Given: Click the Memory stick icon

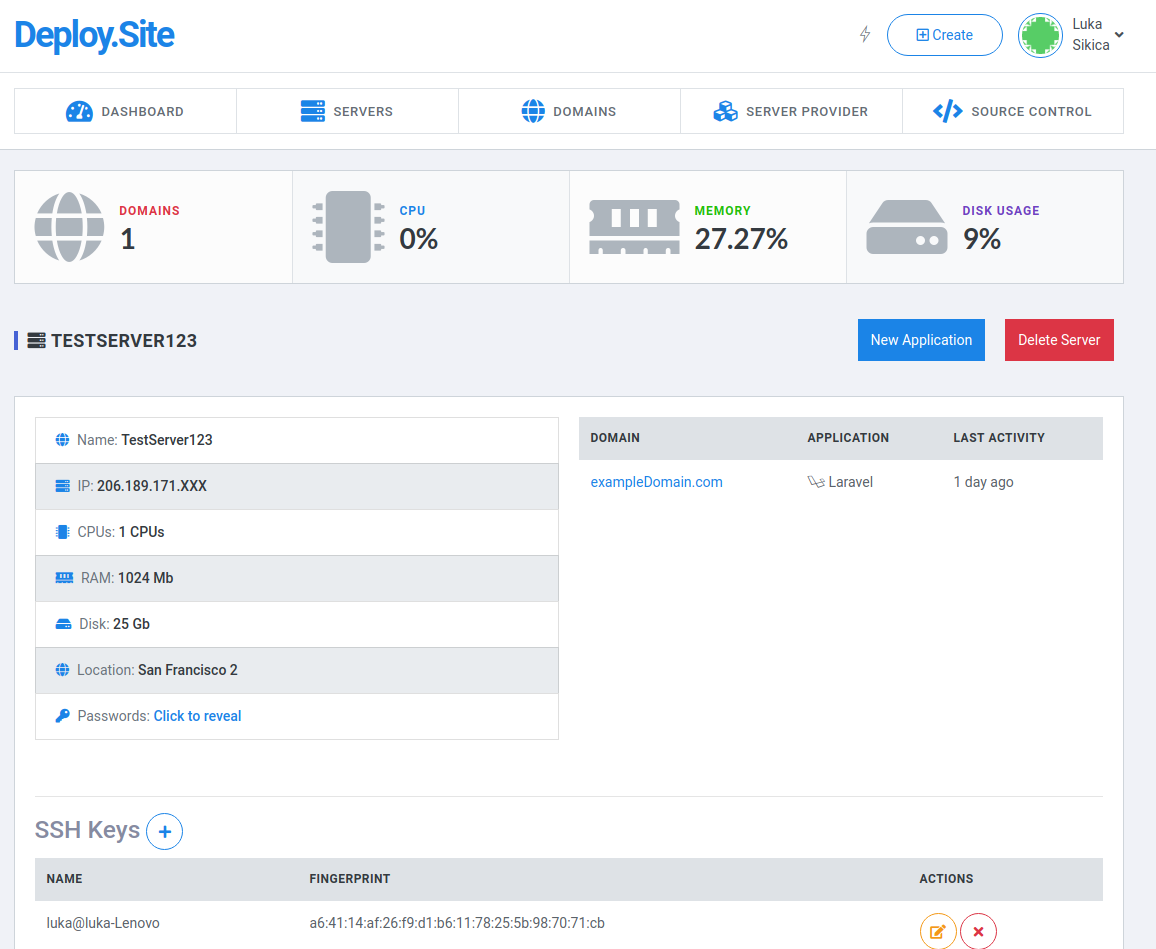Looking at the screenshot, I should (x=633, y=227).
